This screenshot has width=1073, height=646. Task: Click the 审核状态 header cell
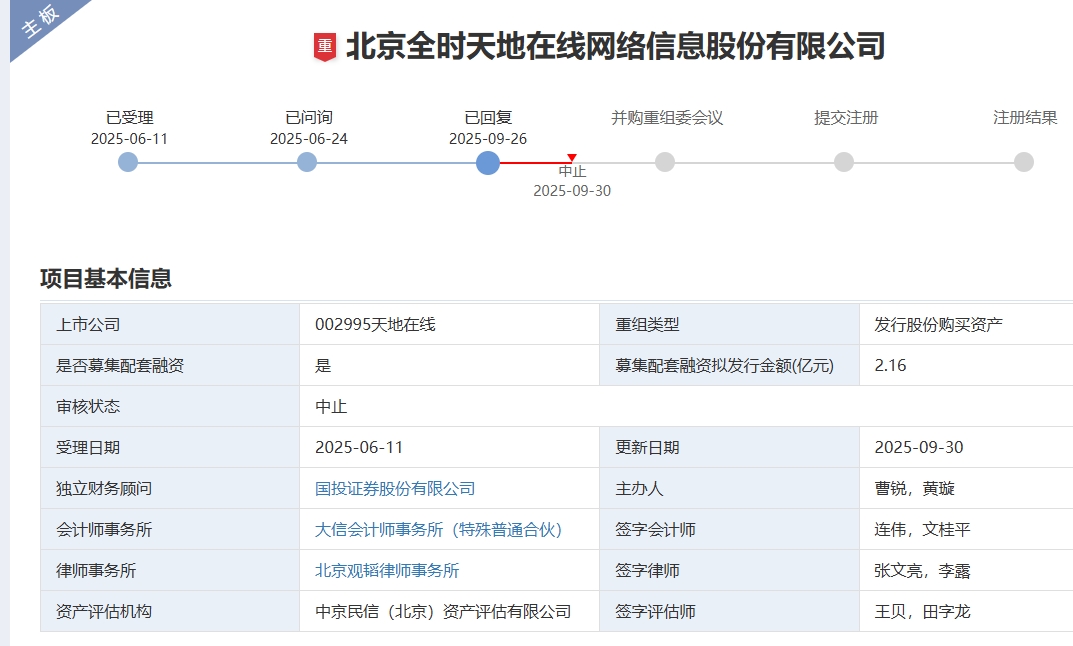tap(170, 406)
